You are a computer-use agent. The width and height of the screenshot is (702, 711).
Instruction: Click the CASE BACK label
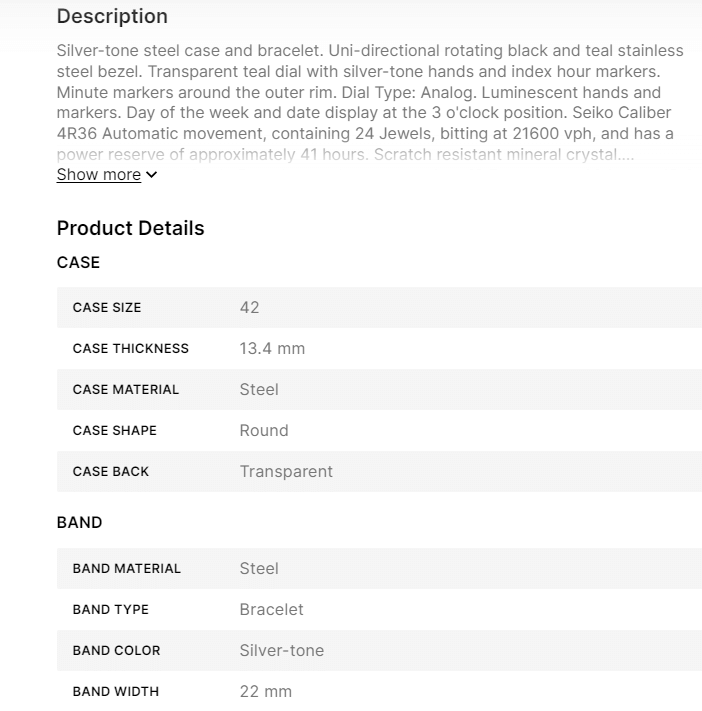coord(110,472)
